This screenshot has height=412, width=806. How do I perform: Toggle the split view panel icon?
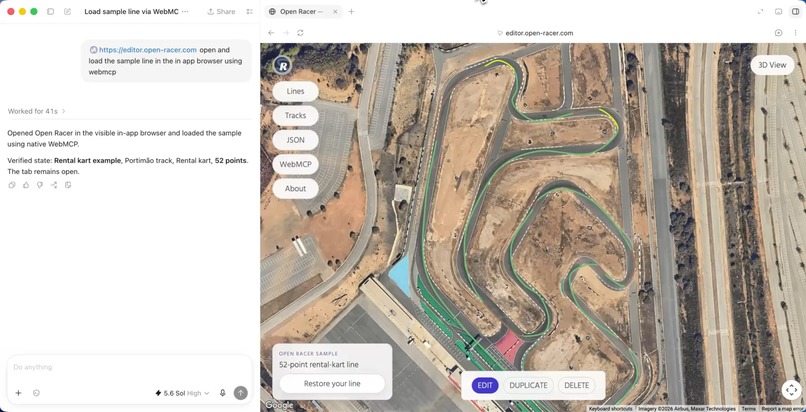[x=795, y=11]
